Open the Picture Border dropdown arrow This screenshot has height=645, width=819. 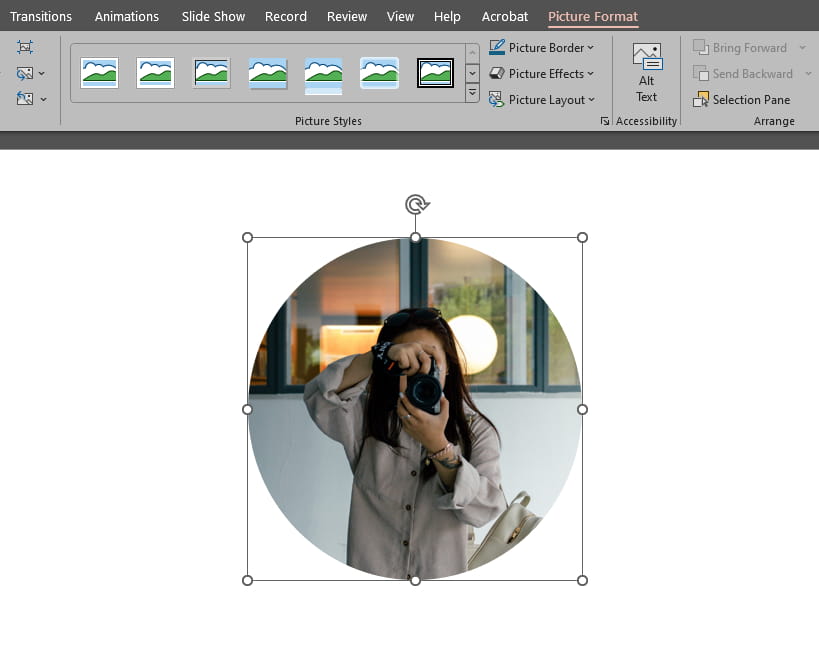coord(590,48)
